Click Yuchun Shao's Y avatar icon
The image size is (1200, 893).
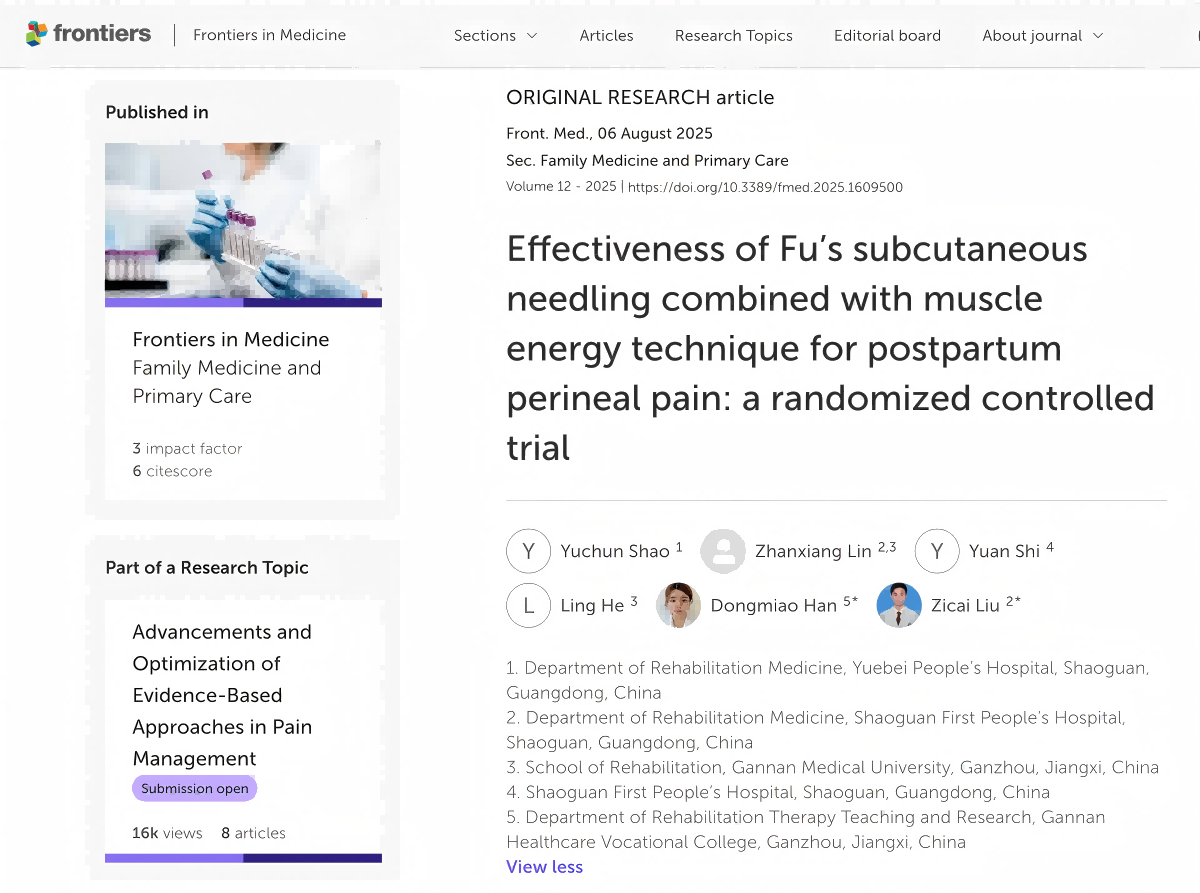[528, 551]
